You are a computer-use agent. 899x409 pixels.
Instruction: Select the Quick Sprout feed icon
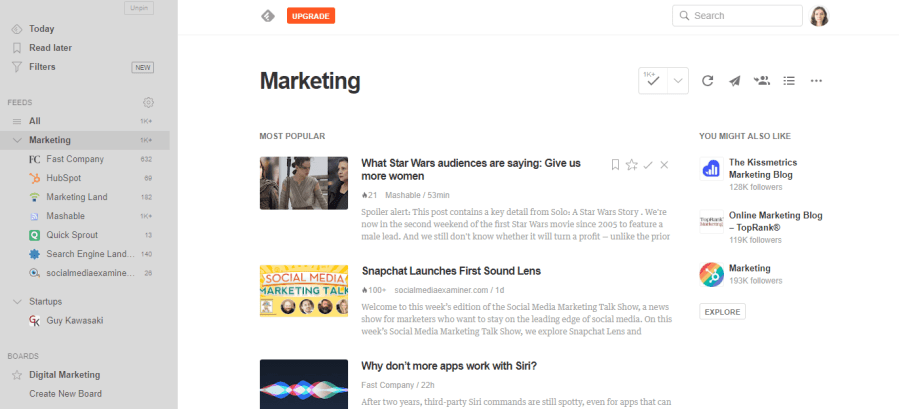[34, 235]
